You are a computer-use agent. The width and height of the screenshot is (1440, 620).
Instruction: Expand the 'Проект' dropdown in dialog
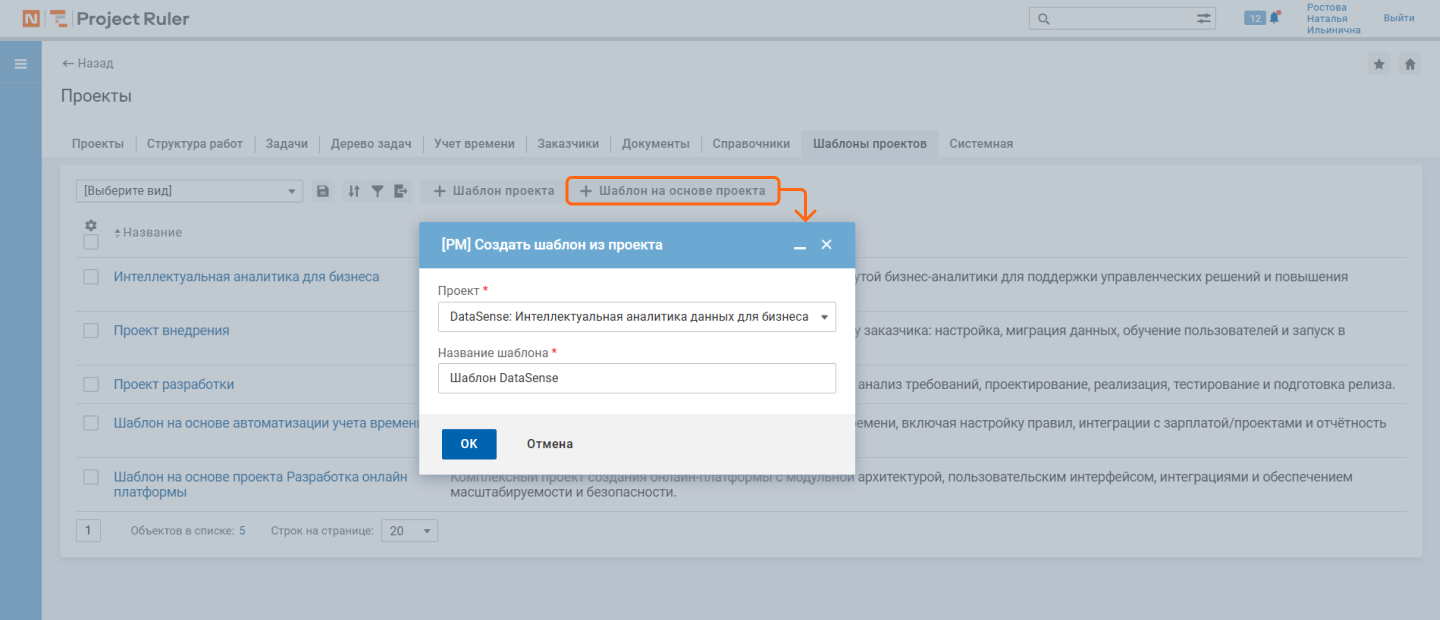(824, 317)
